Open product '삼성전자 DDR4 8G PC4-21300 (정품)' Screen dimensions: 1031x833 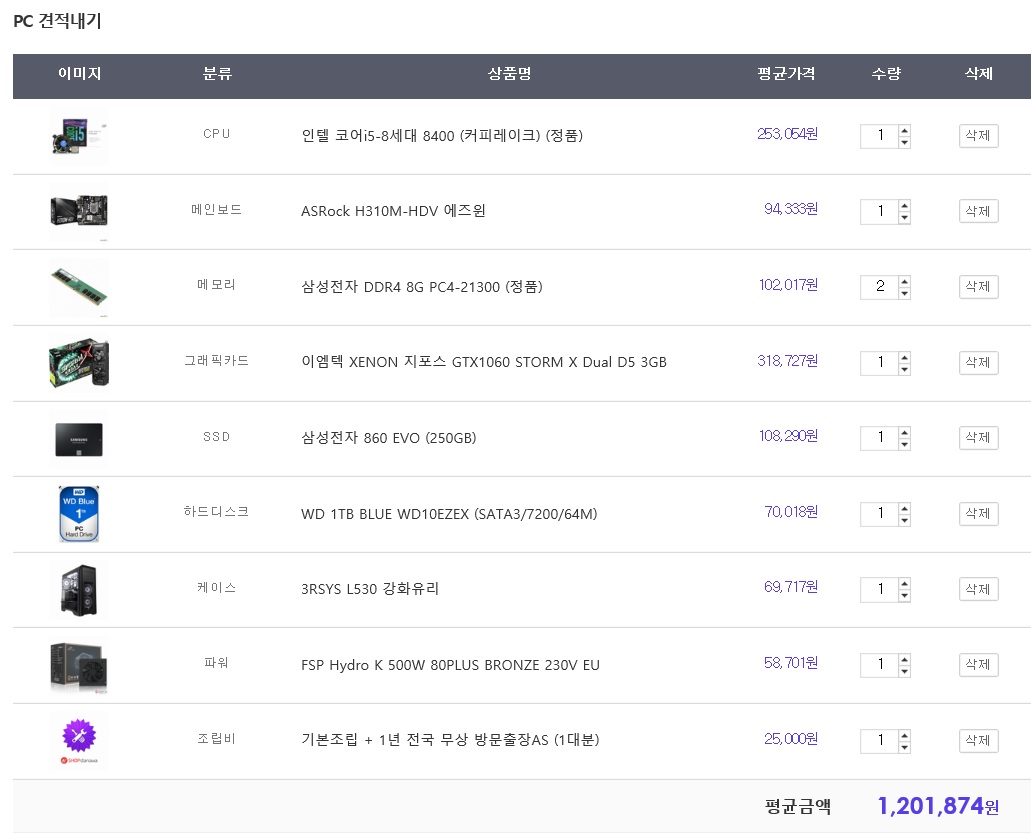coord(421,287)
